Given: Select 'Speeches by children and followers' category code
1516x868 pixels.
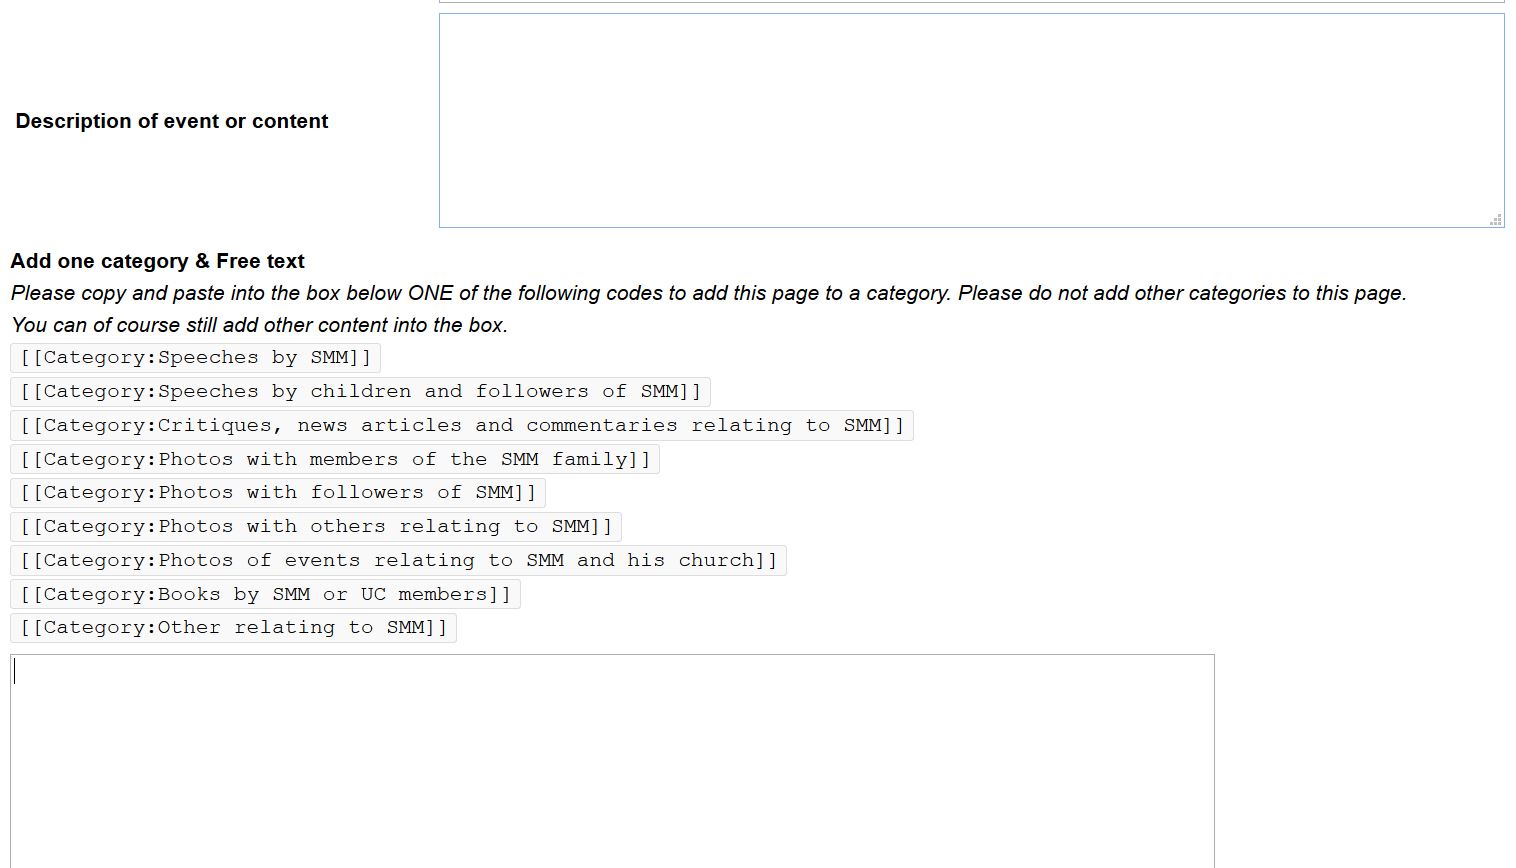Looking at the screenshot, I should (x=360, y=392).
